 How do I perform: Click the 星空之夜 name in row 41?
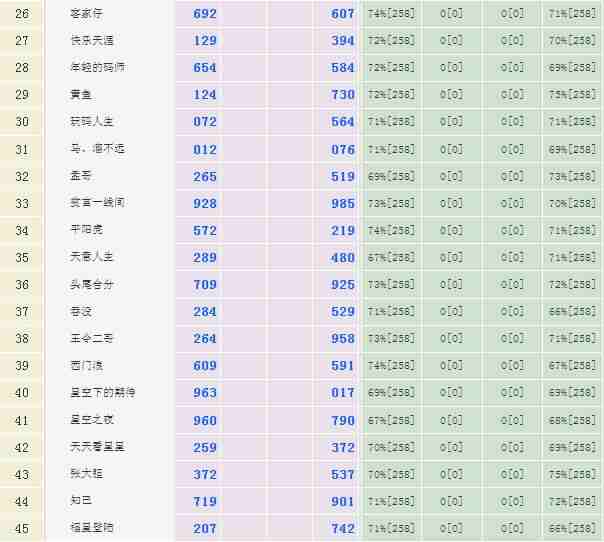(92, 420)
